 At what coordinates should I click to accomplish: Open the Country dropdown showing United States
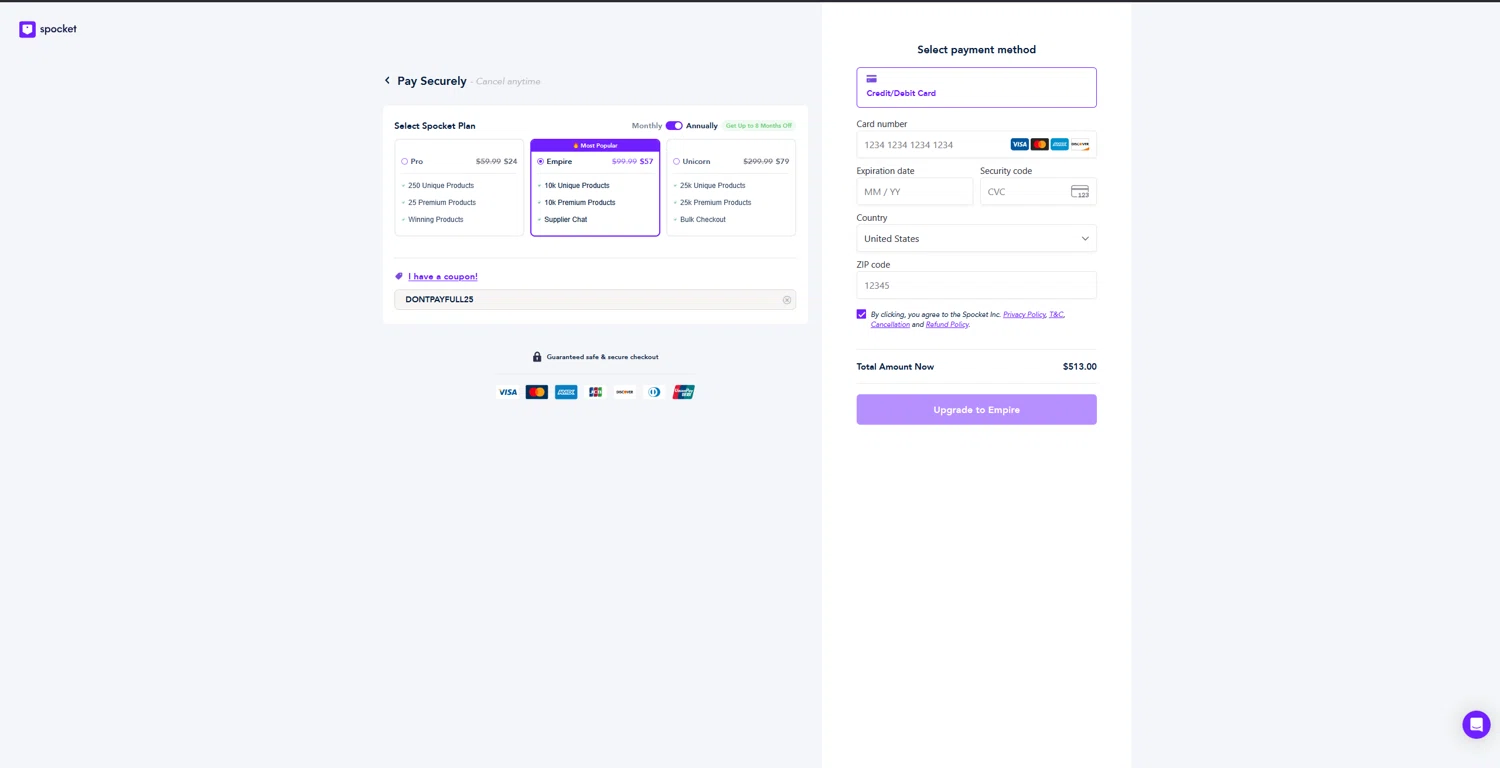(976, 238)
